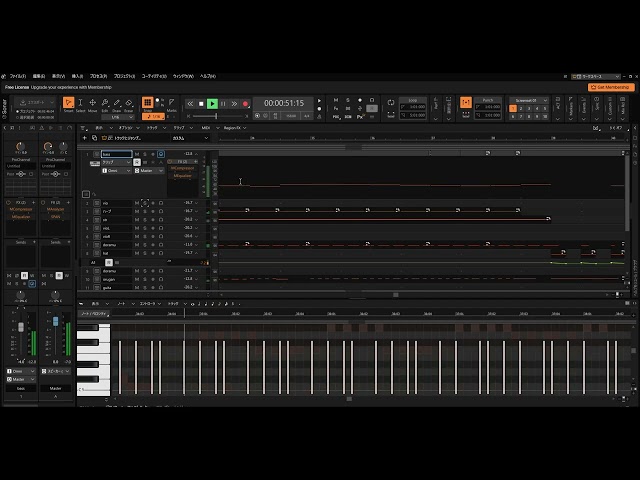Select the Move tool in toolbar
This screenshot has width=640, height=480.
click(93, 103)
